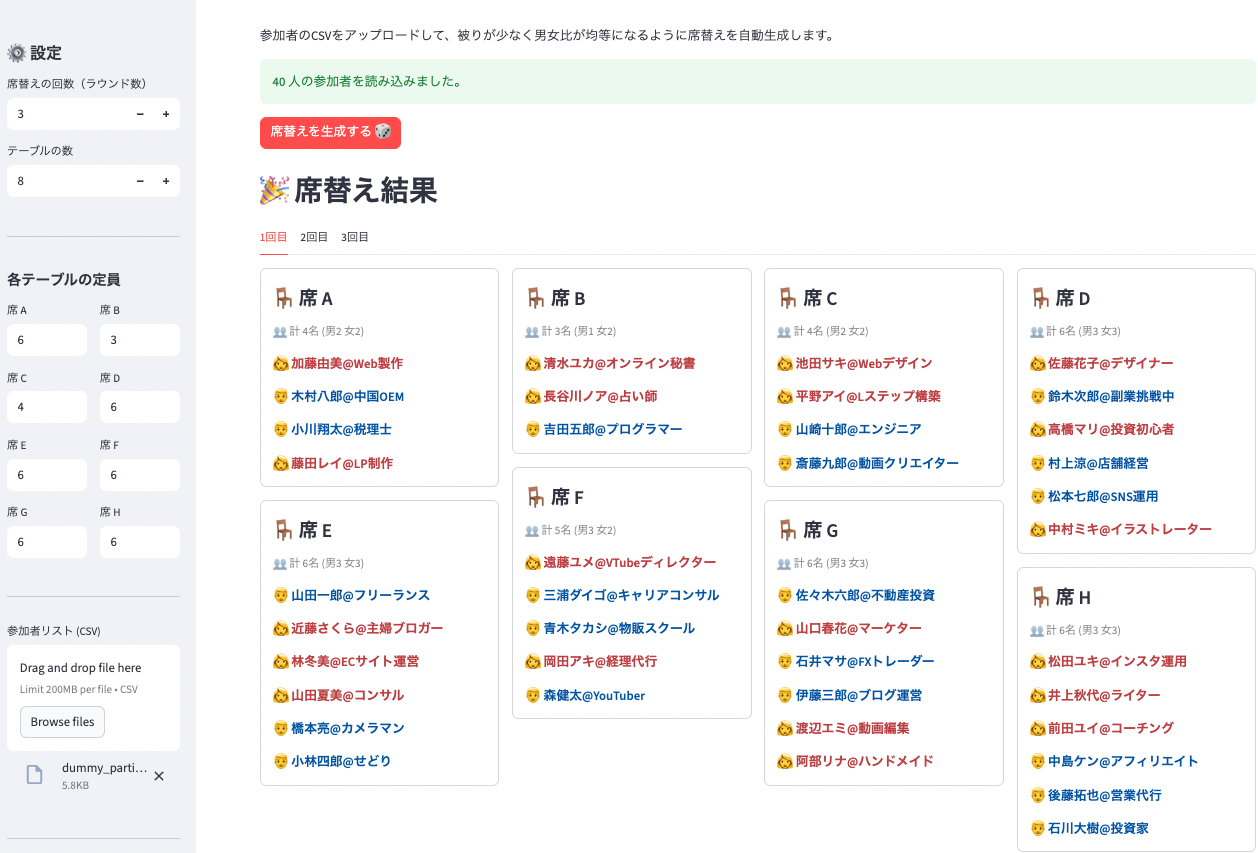Click the face icon beside 石川大樹@投資家

tap(1038, 828)
